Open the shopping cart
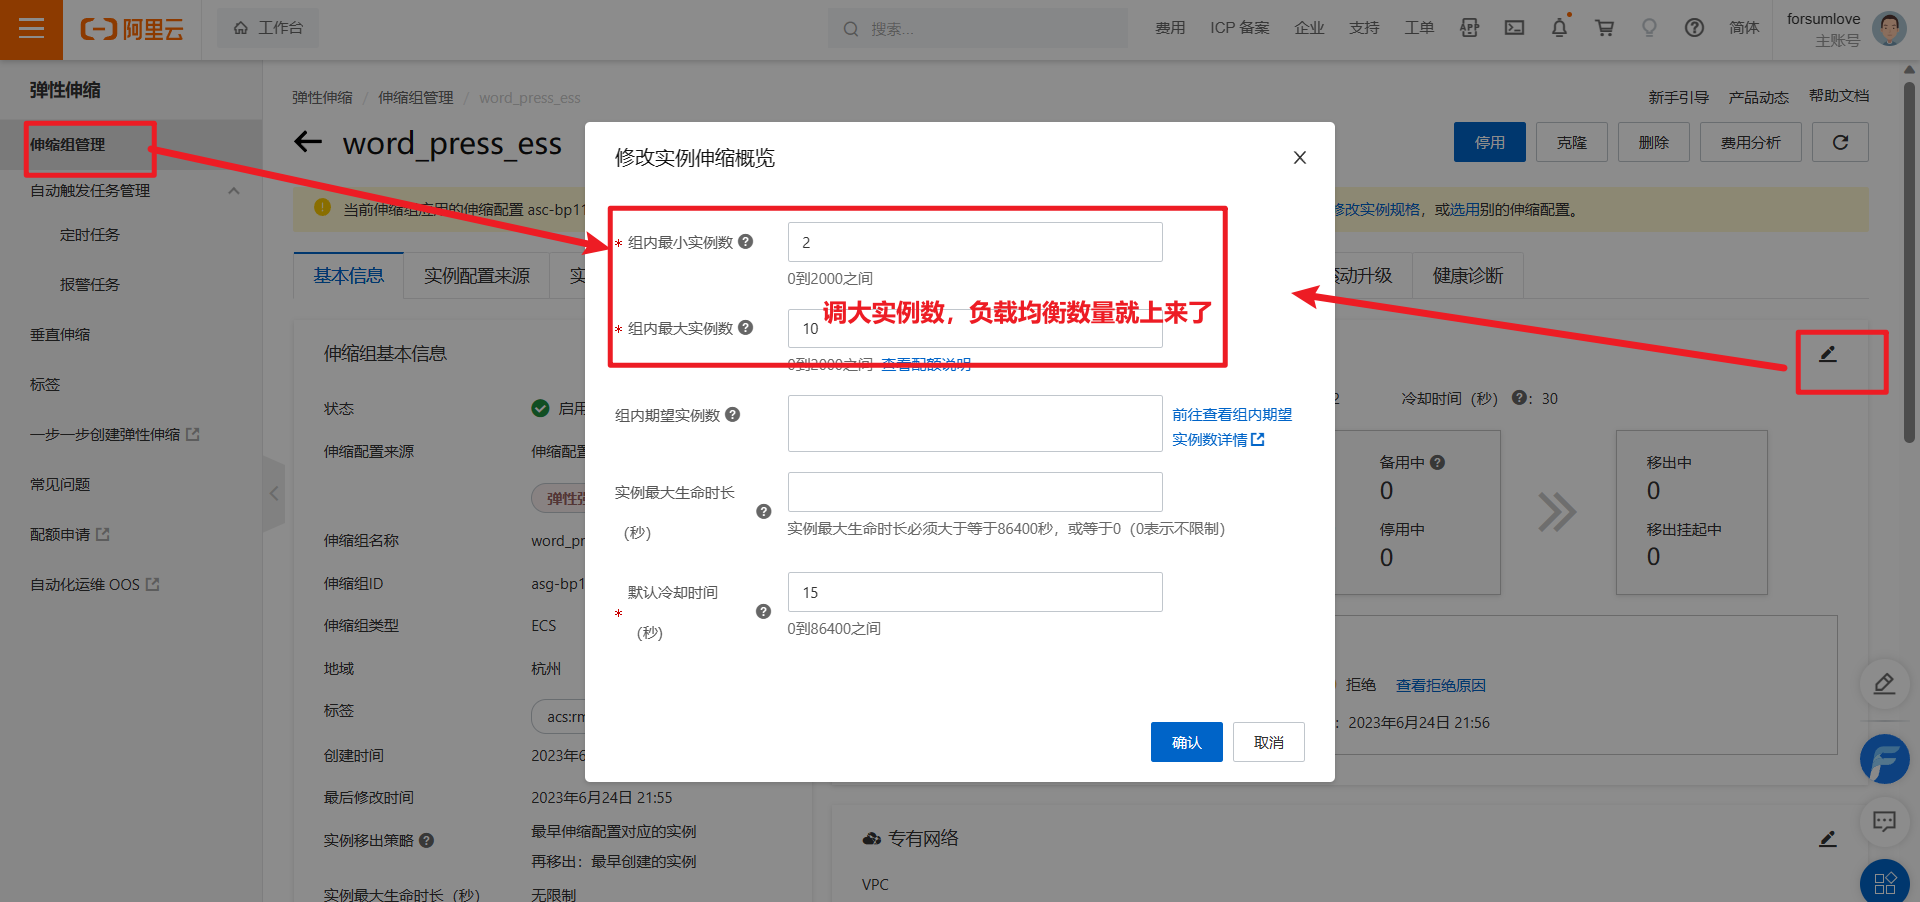Viewport: 1920px width, 902px height. pyautogui.click(x=1604, y=28)
